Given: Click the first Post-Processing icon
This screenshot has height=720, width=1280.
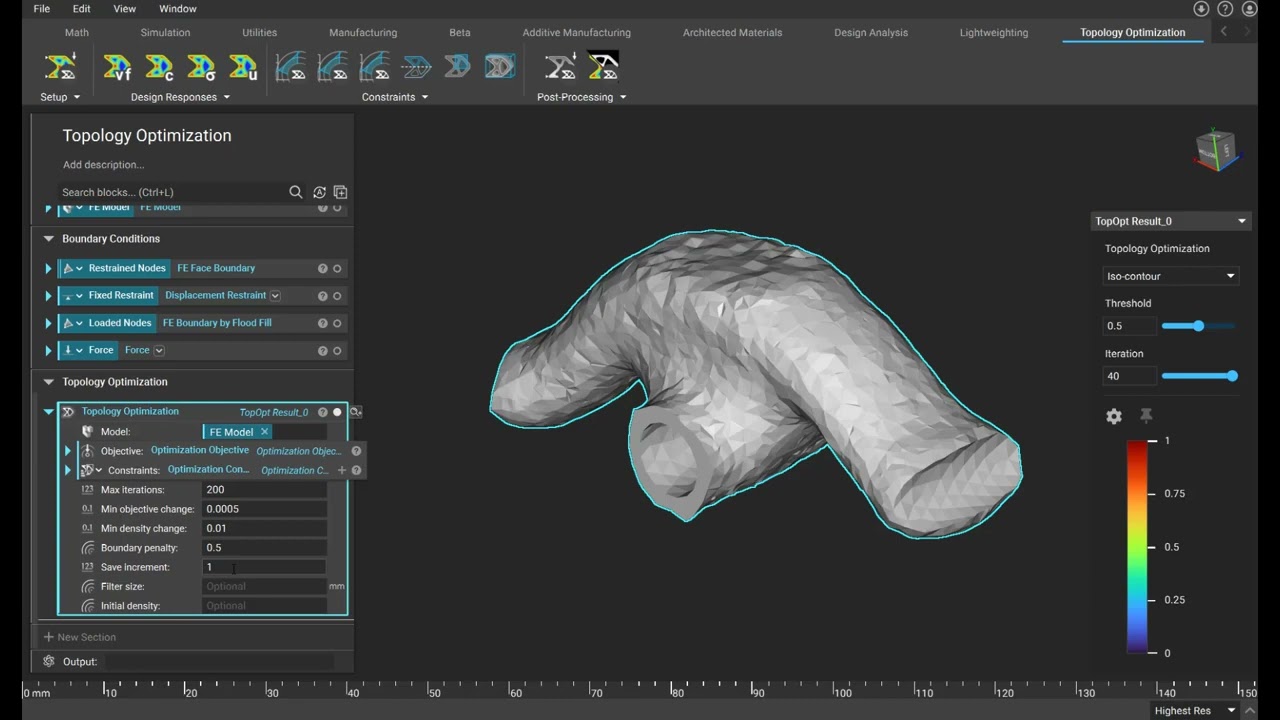Looking at the screenshot, I should click(x=560, y=67).
